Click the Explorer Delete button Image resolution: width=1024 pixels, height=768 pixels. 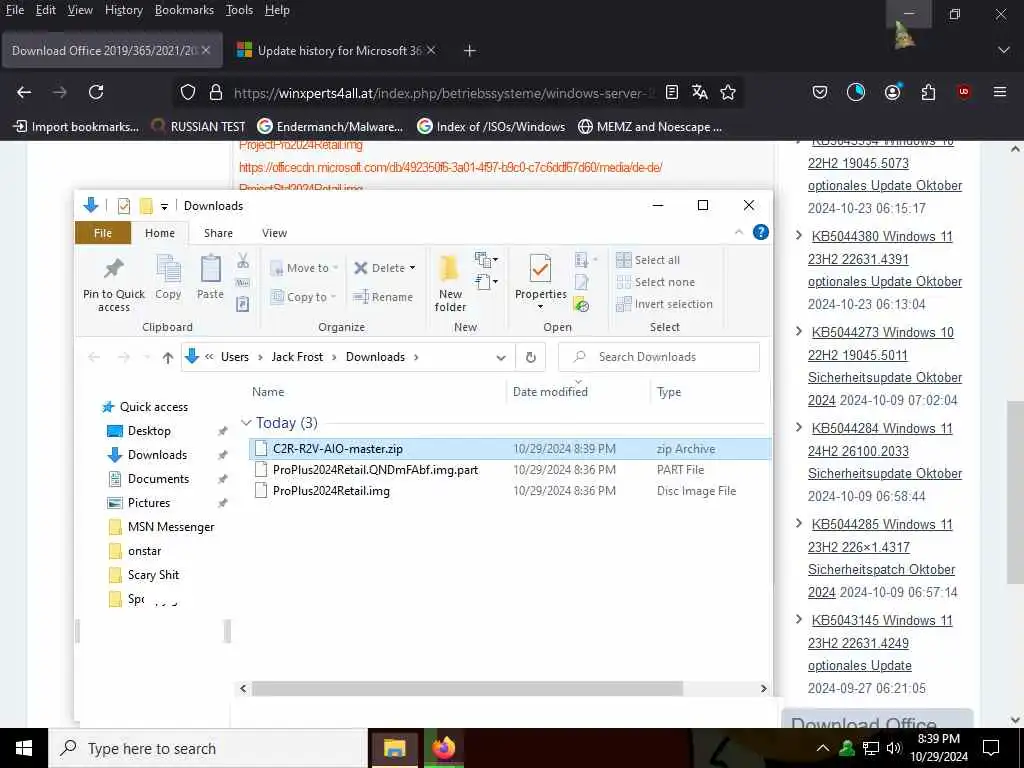pos(385,268)
